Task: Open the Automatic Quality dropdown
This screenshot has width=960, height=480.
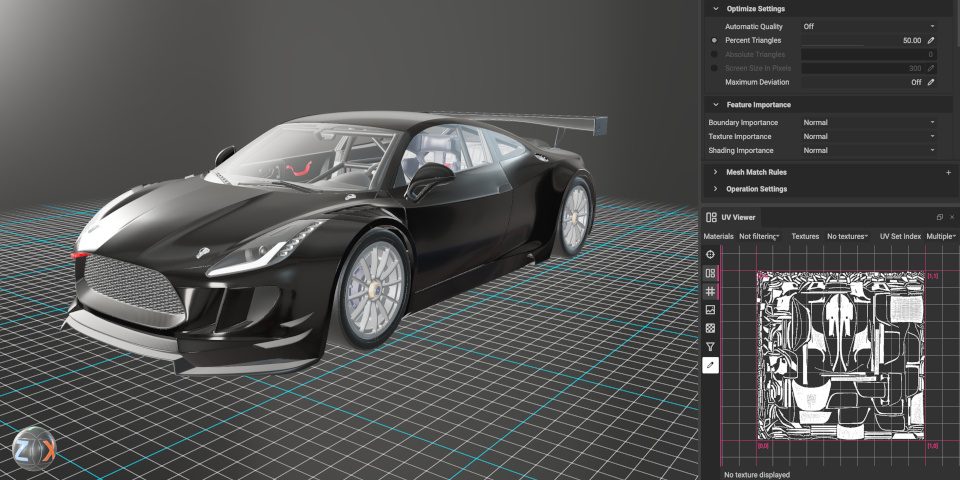Action: (x=868, y=26)
